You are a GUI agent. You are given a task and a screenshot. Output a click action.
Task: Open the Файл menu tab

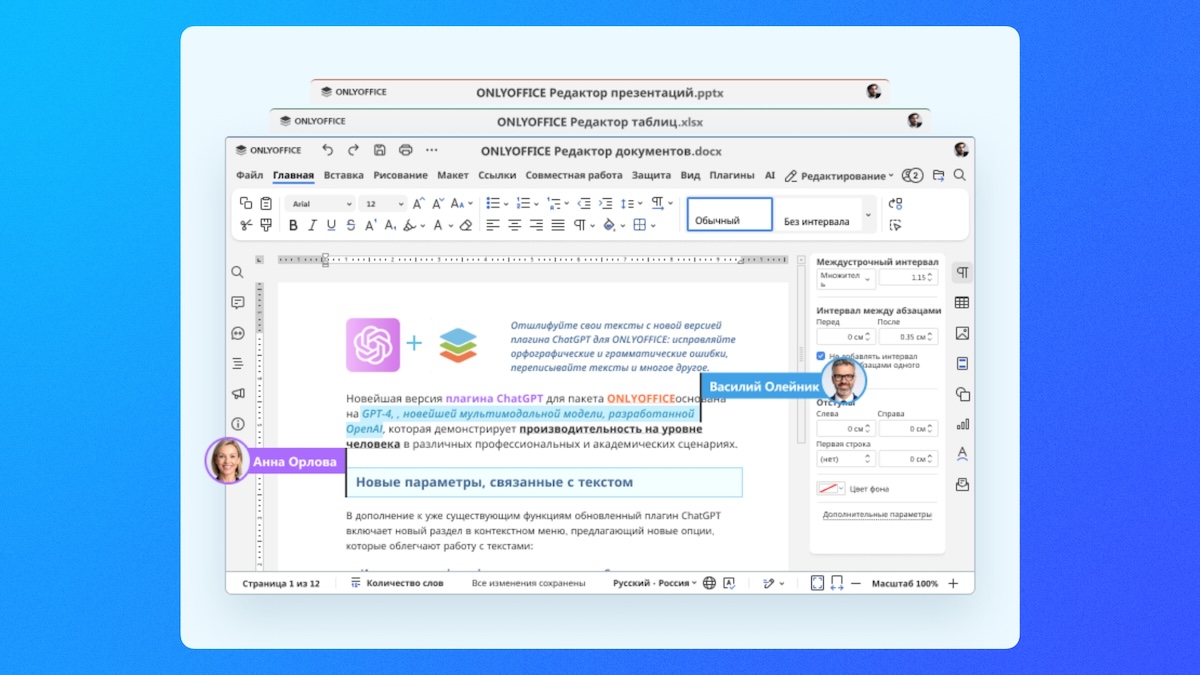pyautogui.click(x=250, y=175)
